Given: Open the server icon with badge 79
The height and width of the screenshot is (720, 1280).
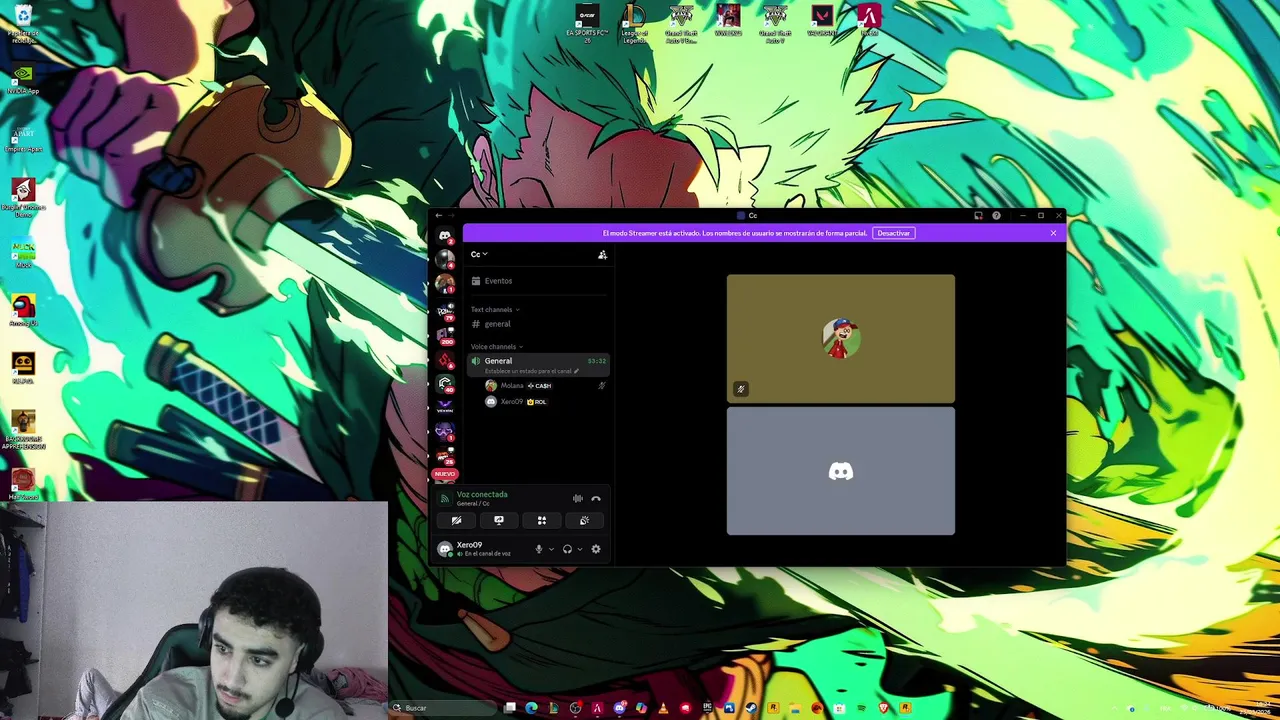Looking at the screenshot, I should [x=445, y=311].
